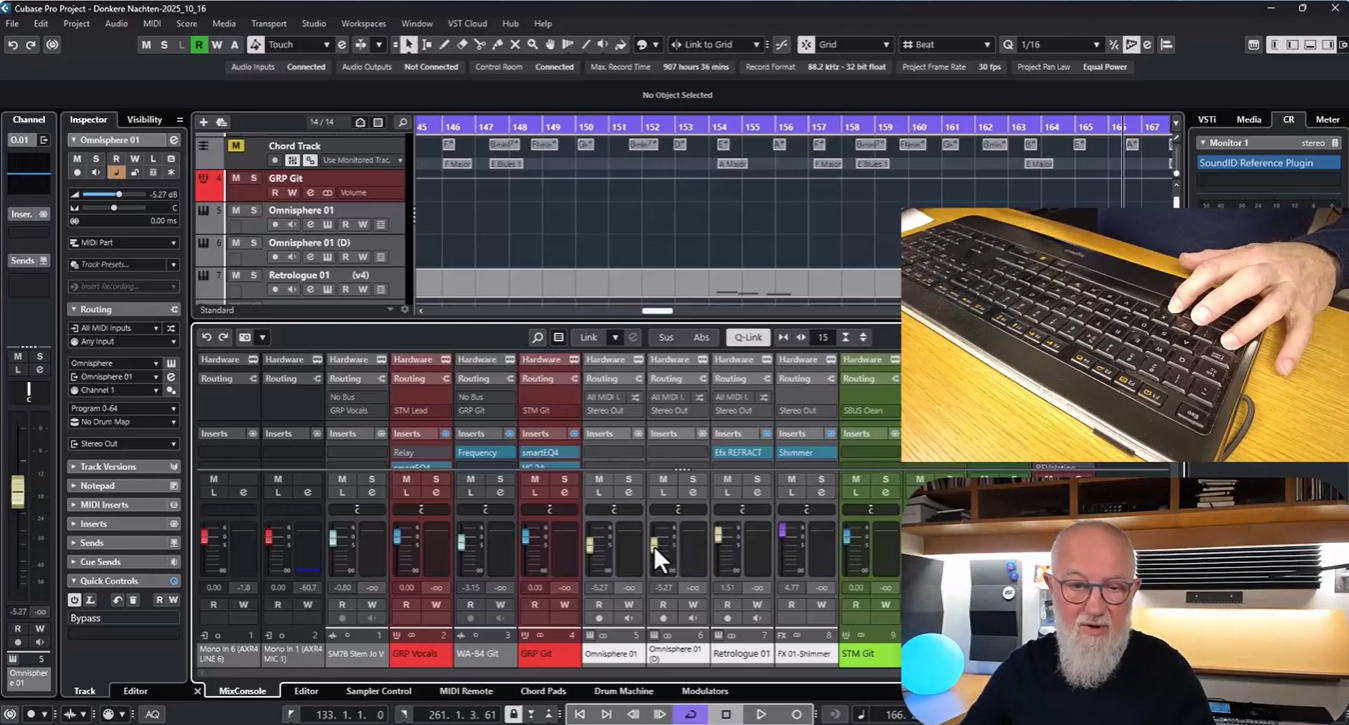
Task: Pick the Eraser tool in toolbar
Action: pos(462,45)
